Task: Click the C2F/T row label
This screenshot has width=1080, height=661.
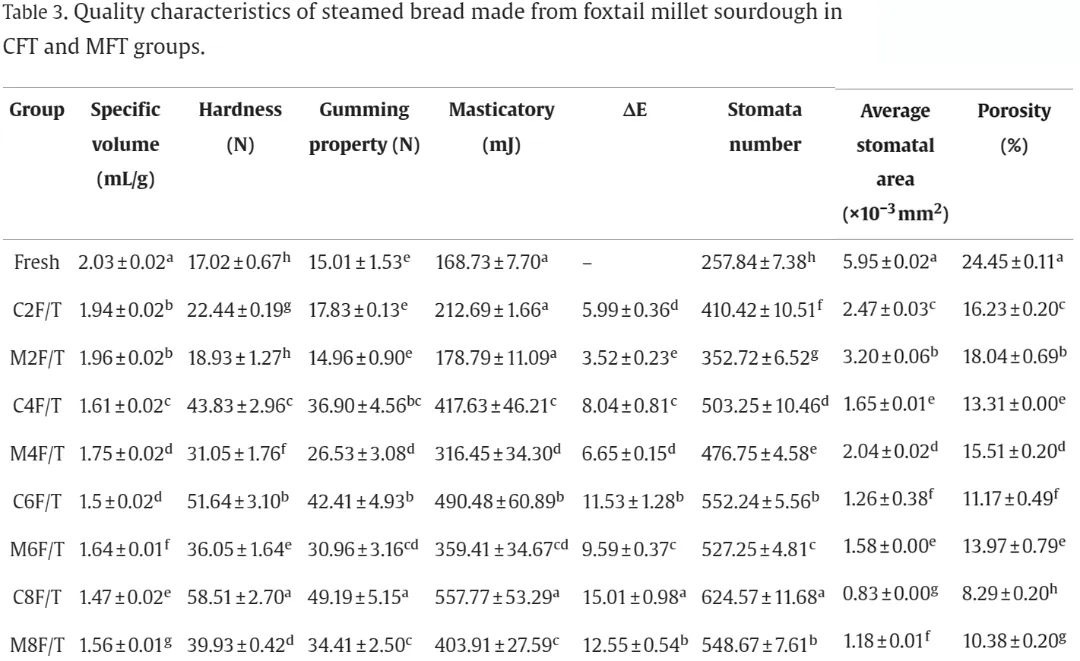Action: [x=37, y=311]
